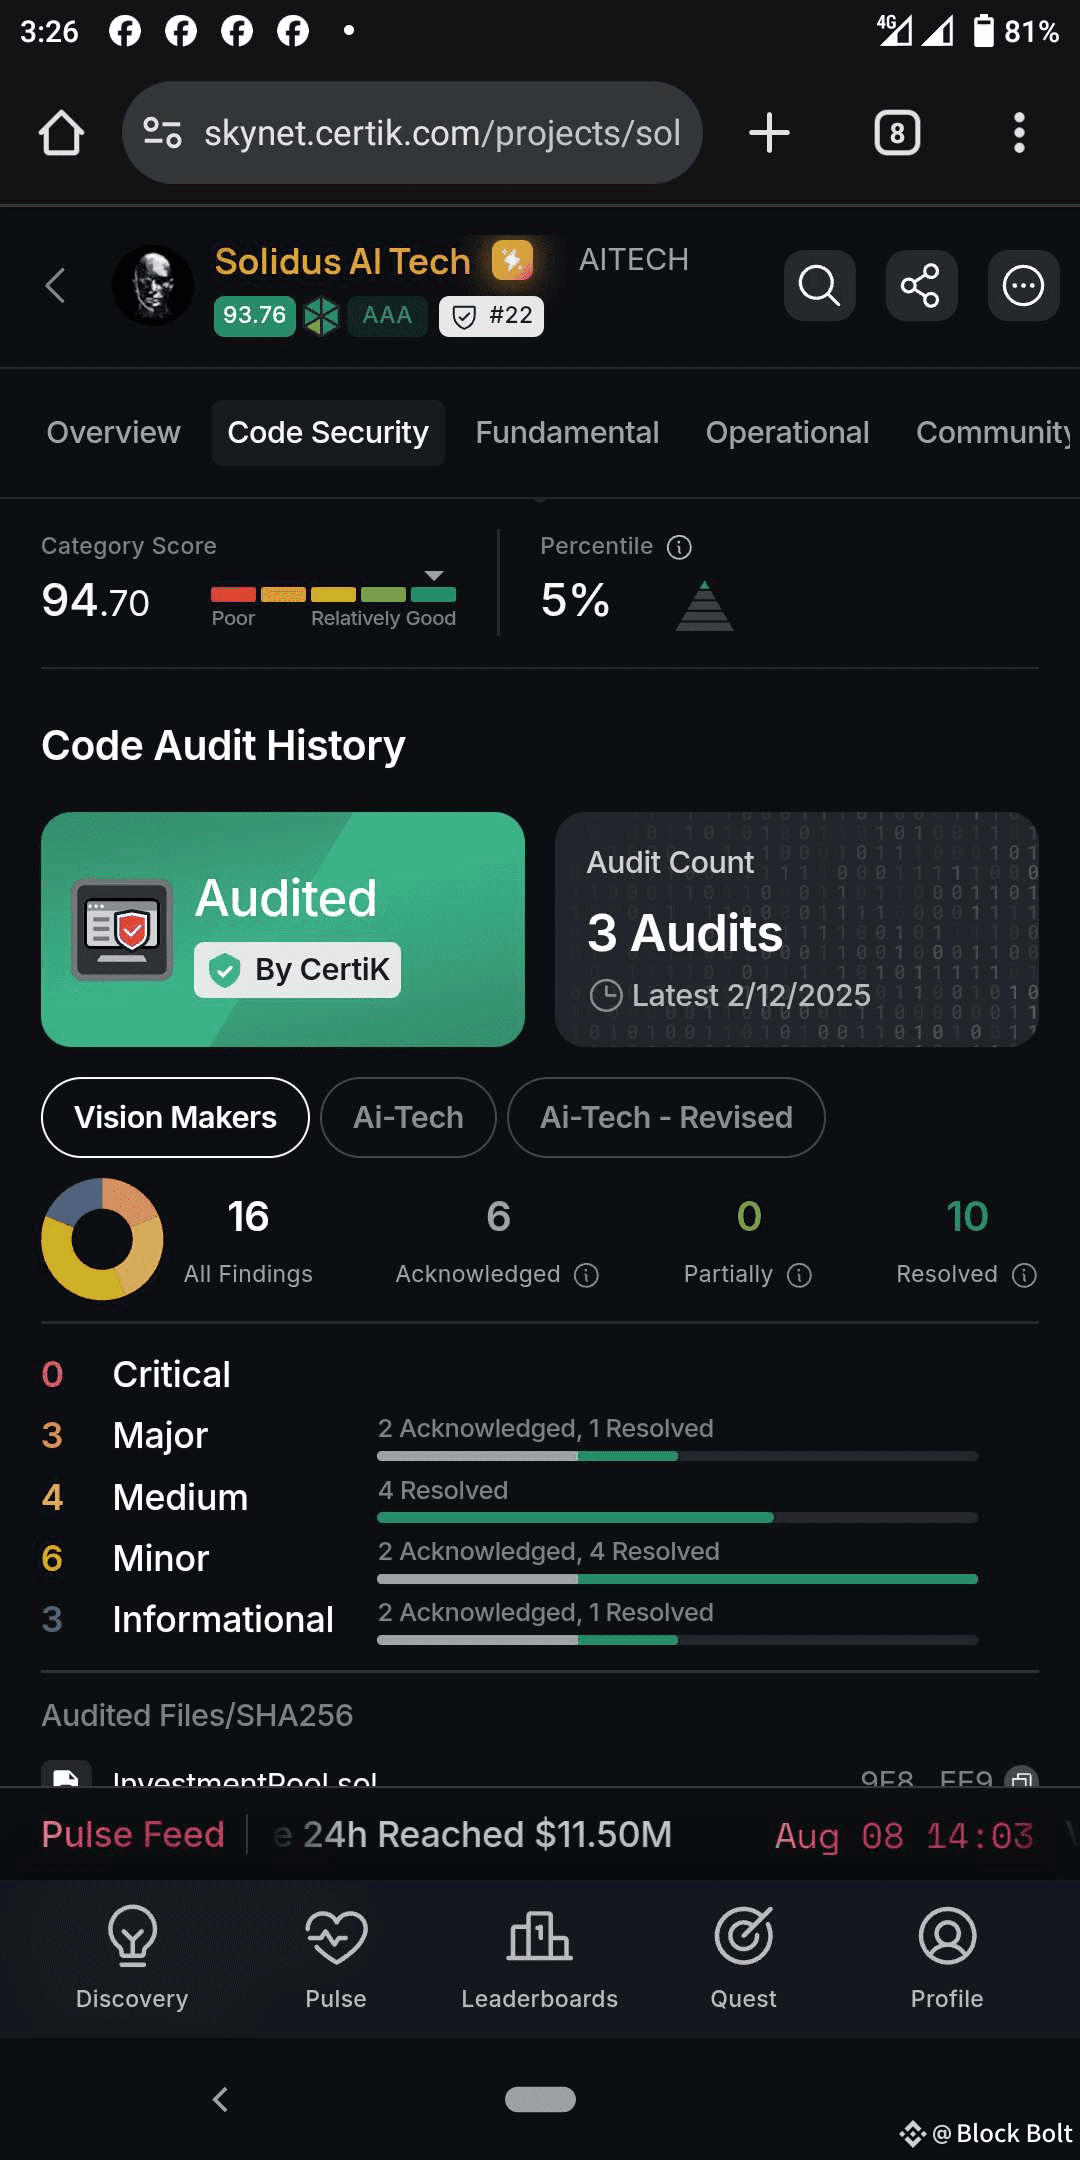Image resolution: width=1080 pixels, height=2160 pixels.
Task: Open the Audit Count 3 Audits card
Action: [797, 929]
